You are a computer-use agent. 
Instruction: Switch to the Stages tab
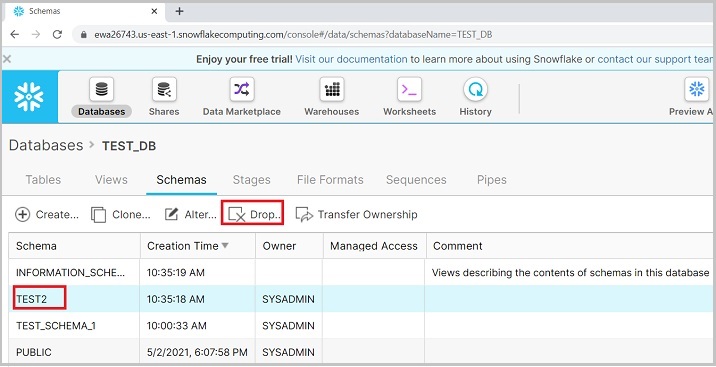[252, 179]
